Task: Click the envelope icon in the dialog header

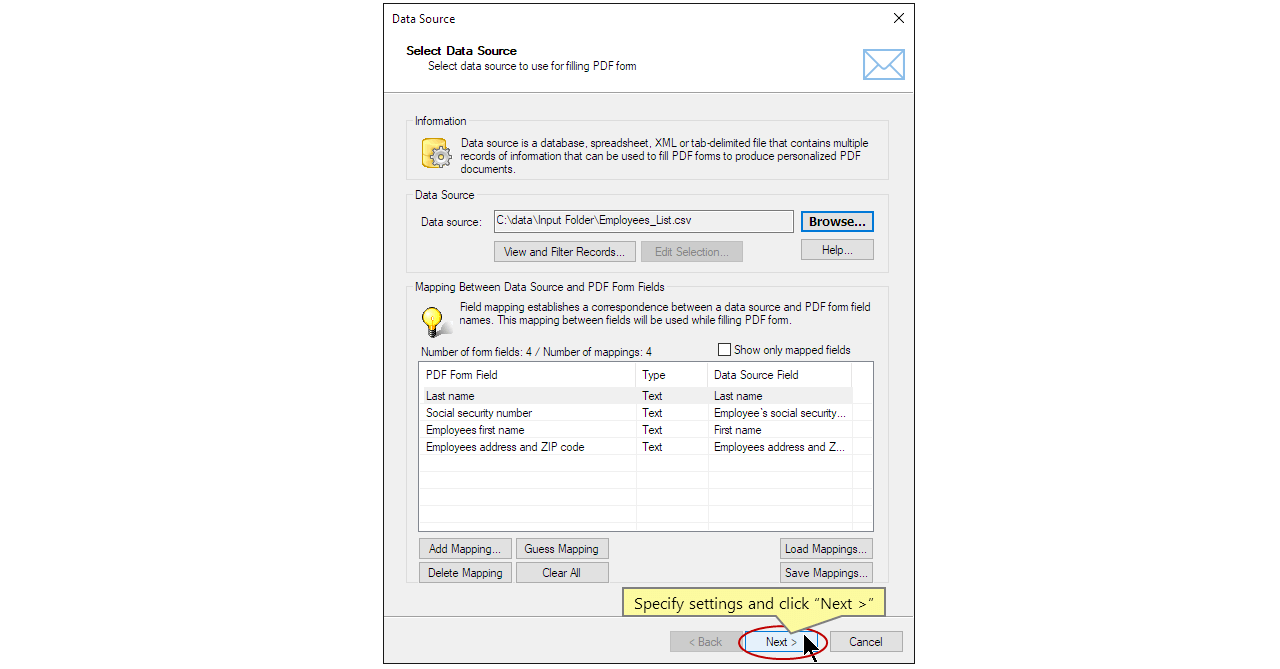Action: pyautogui.click(x=883, y=63)
